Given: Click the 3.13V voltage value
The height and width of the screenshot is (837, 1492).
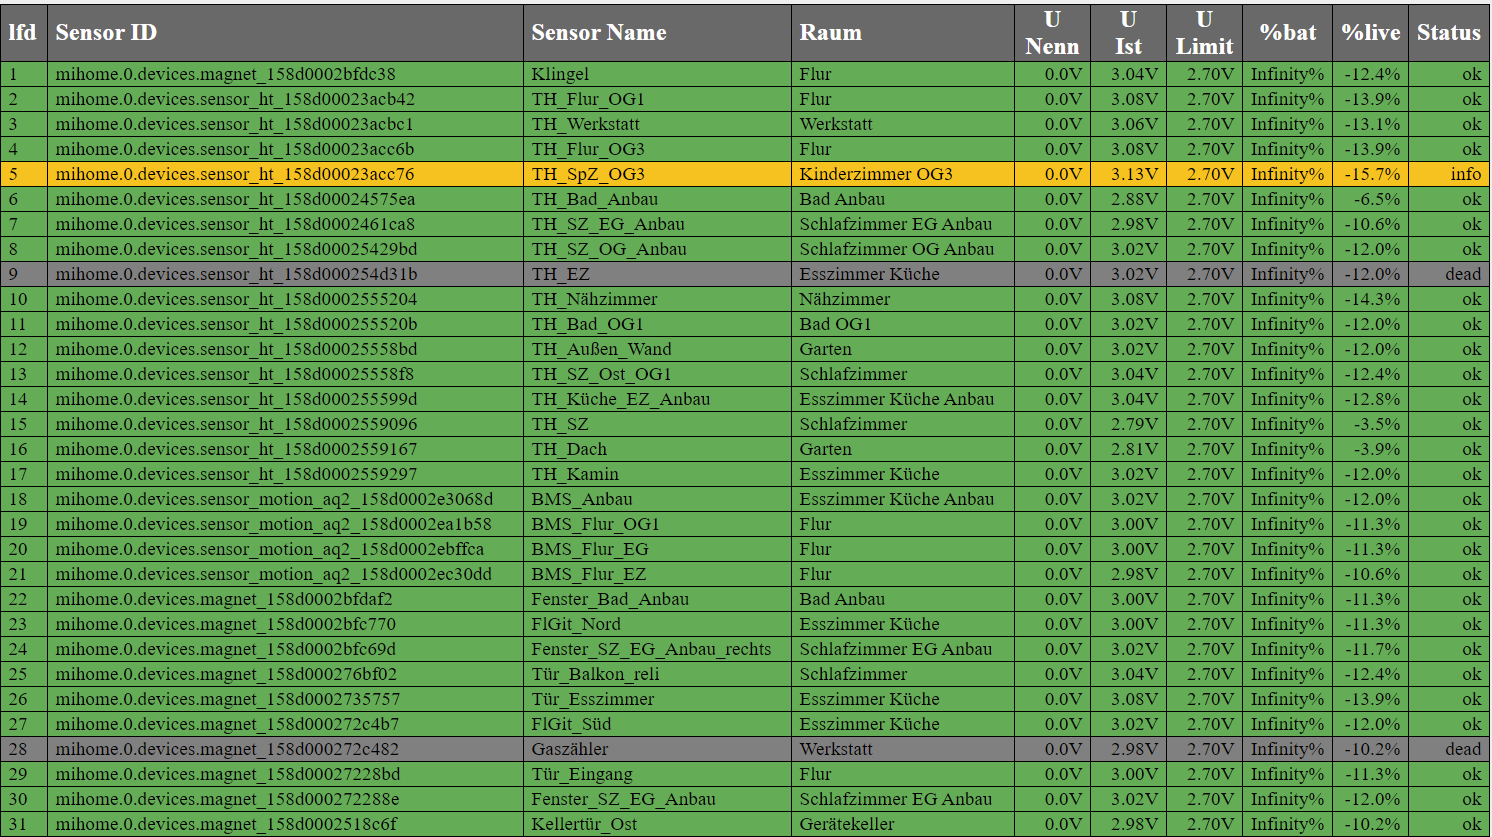Looking at the screenshot, I should pos(1134,174).
